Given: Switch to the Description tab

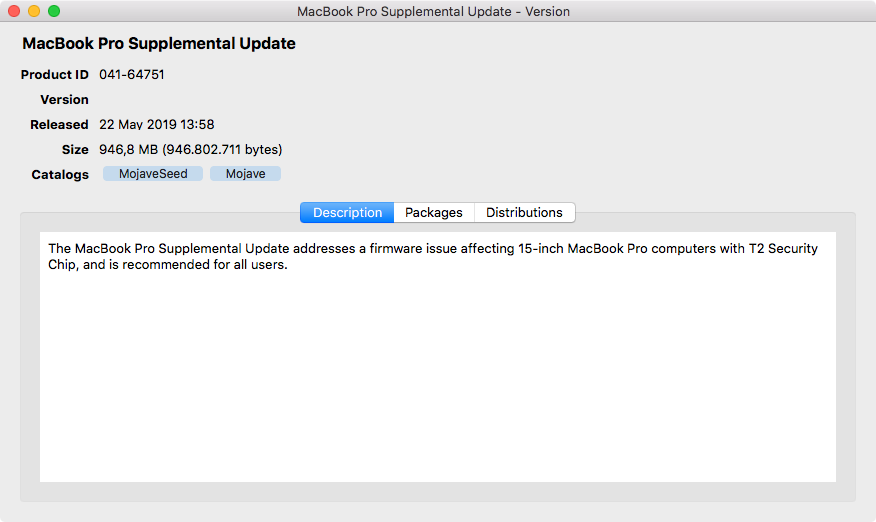Looking at the screenshot, I should point(347,212).
